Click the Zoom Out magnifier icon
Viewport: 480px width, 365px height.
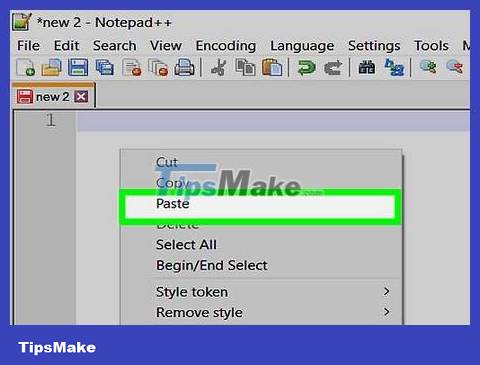pos(455,67)
